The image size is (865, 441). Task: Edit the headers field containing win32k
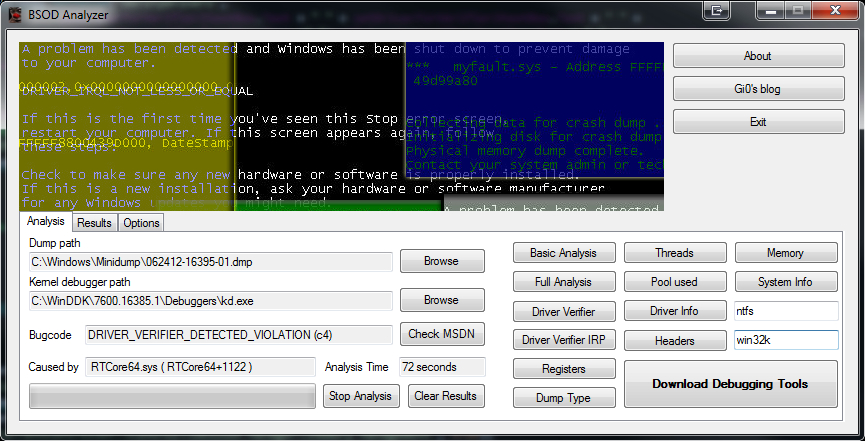786,340
